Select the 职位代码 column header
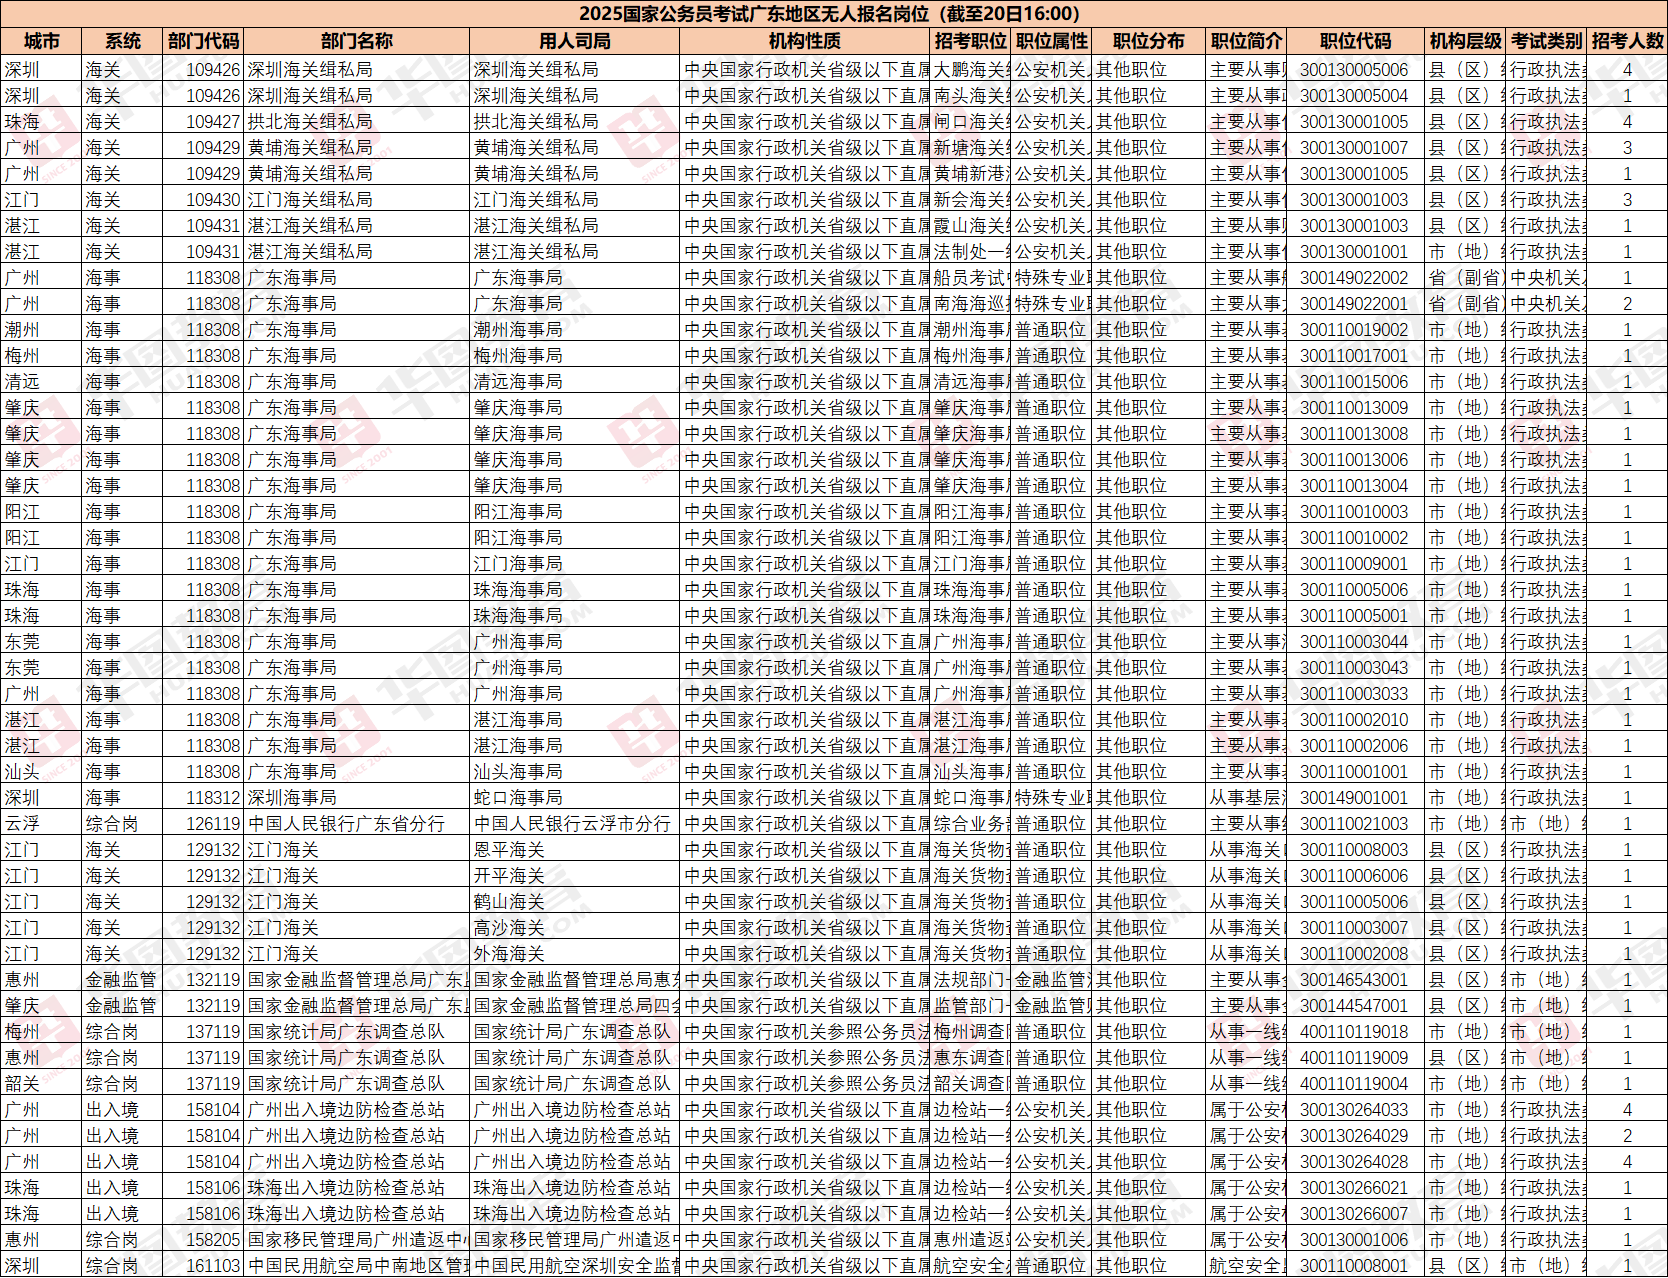The height and width of the screenshot is (1278, 1668). tap(1355, 41)
